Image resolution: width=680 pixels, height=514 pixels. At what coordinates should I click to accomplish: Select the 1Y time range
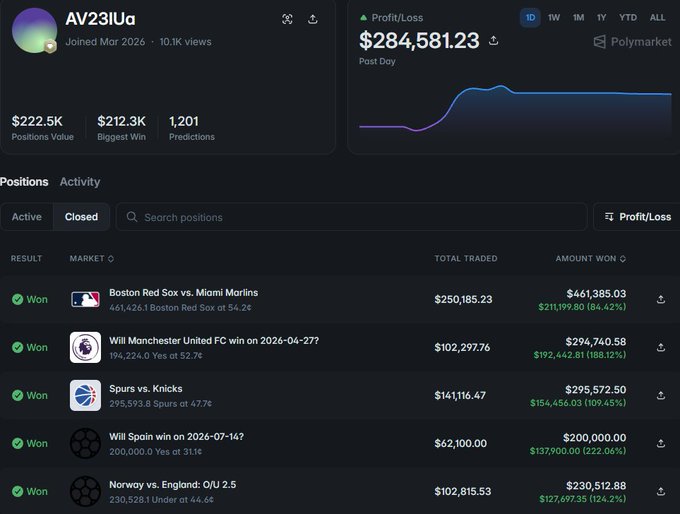pos(602,18)
